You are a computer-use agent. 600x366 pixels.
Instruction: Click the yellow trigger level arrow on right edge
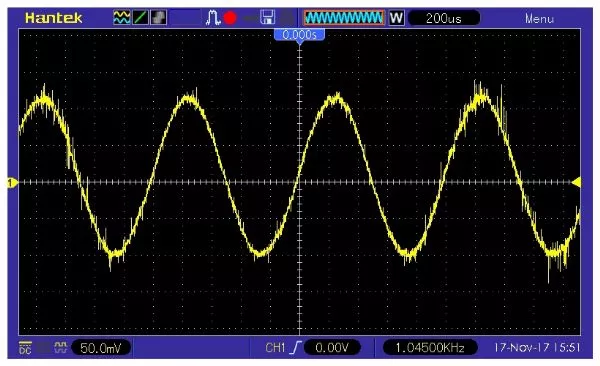click(x=576, y=182)
